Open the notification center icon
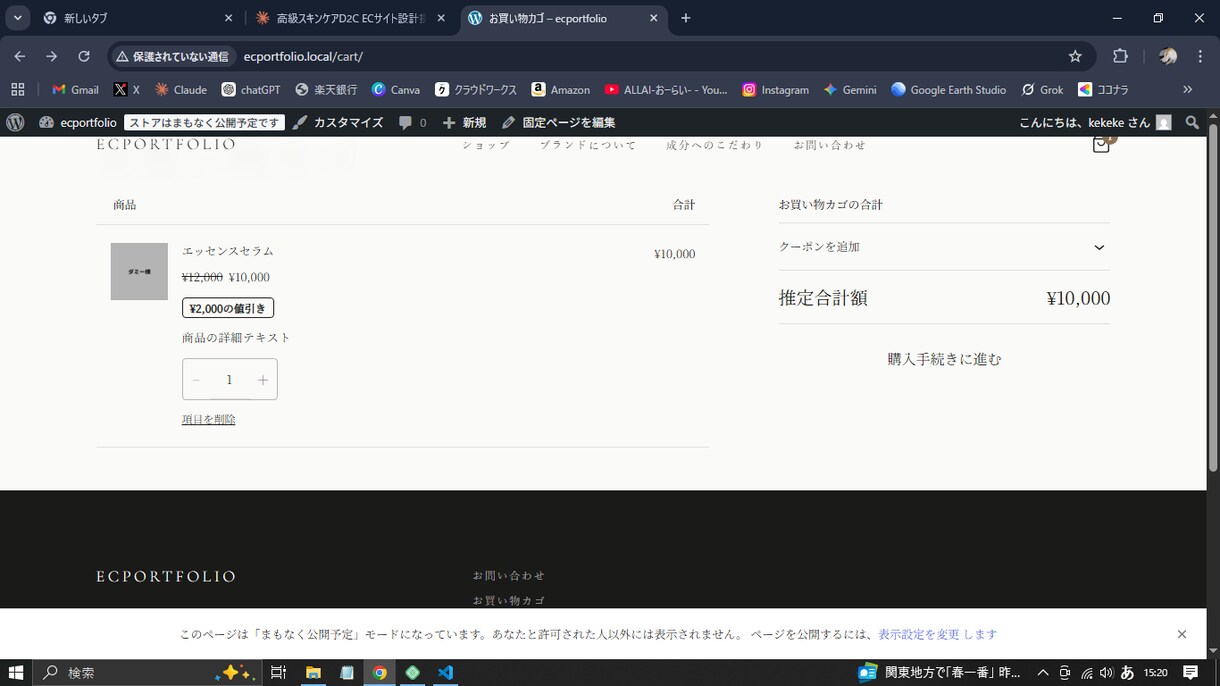 tap(1191, 673)
